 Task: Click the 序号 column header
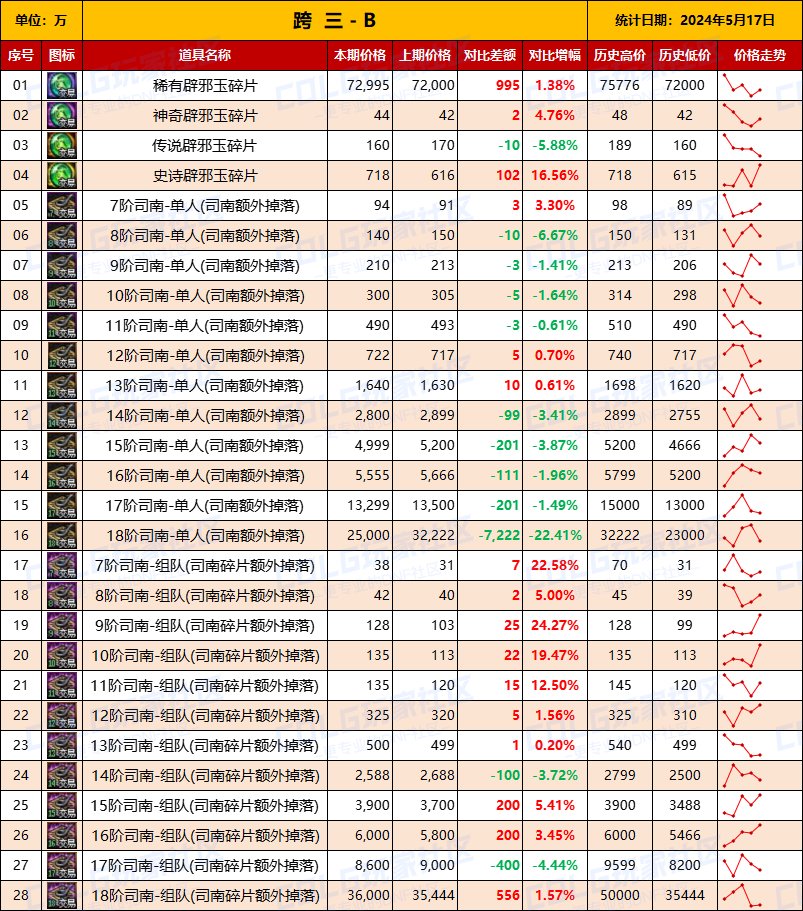tap(21, 55)
